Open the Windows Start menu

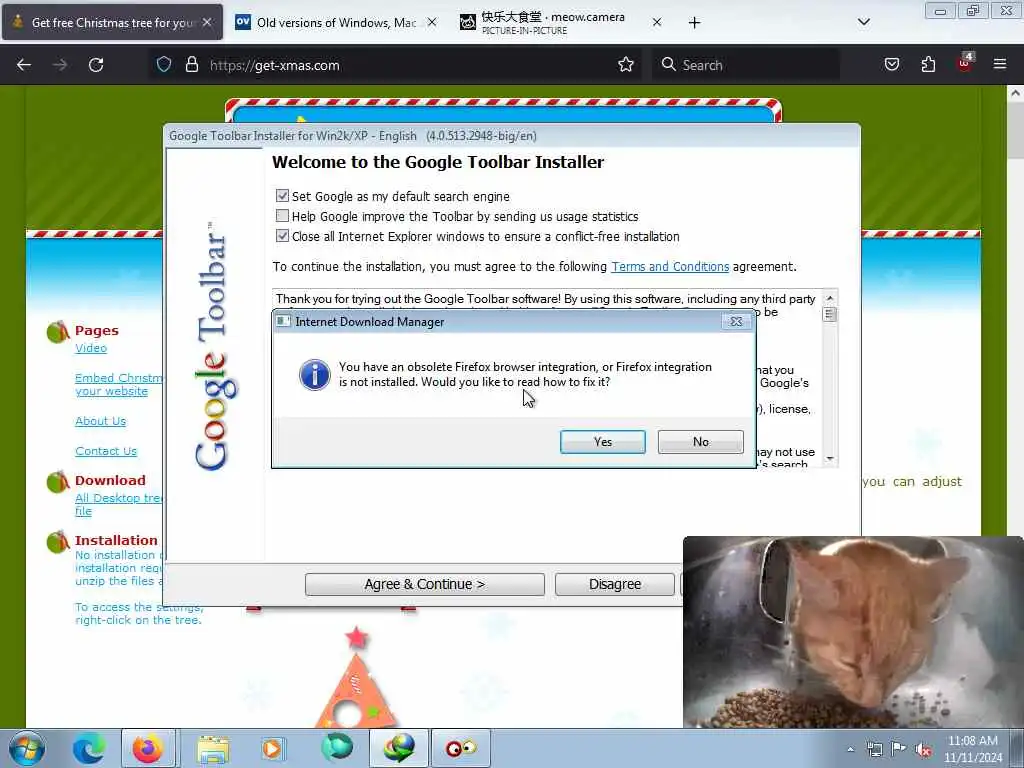coord(27,748)
